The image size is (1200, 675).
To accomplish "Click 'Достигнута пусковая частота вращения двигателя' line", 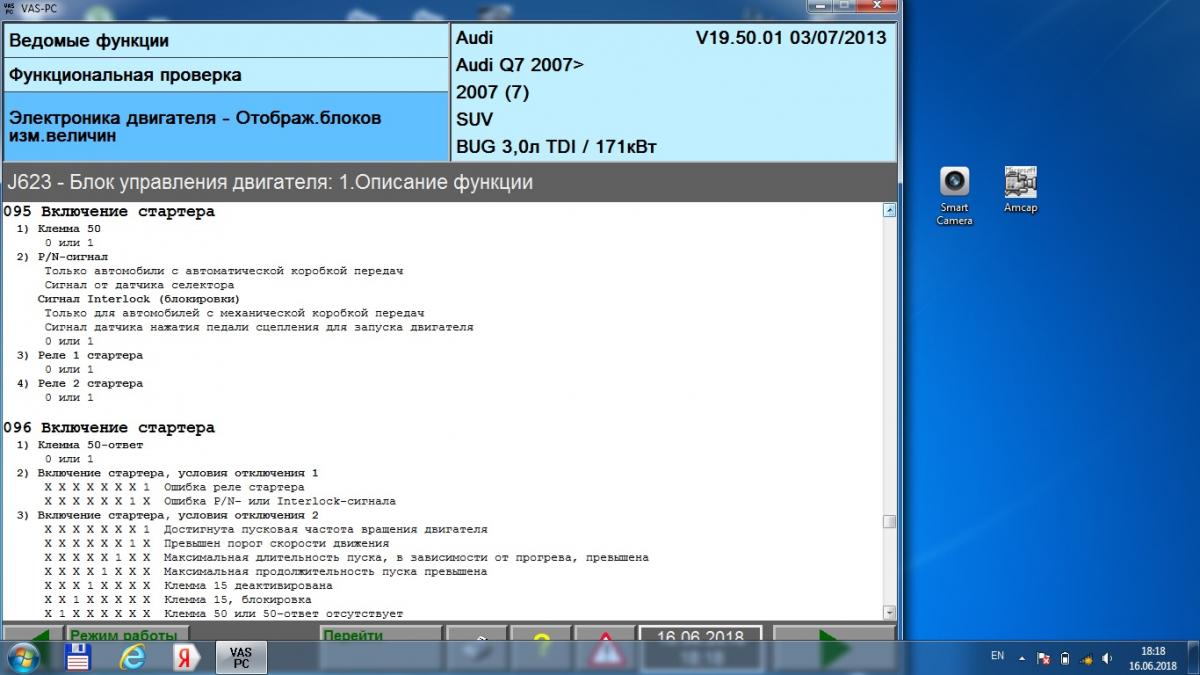I will [326, 529].
